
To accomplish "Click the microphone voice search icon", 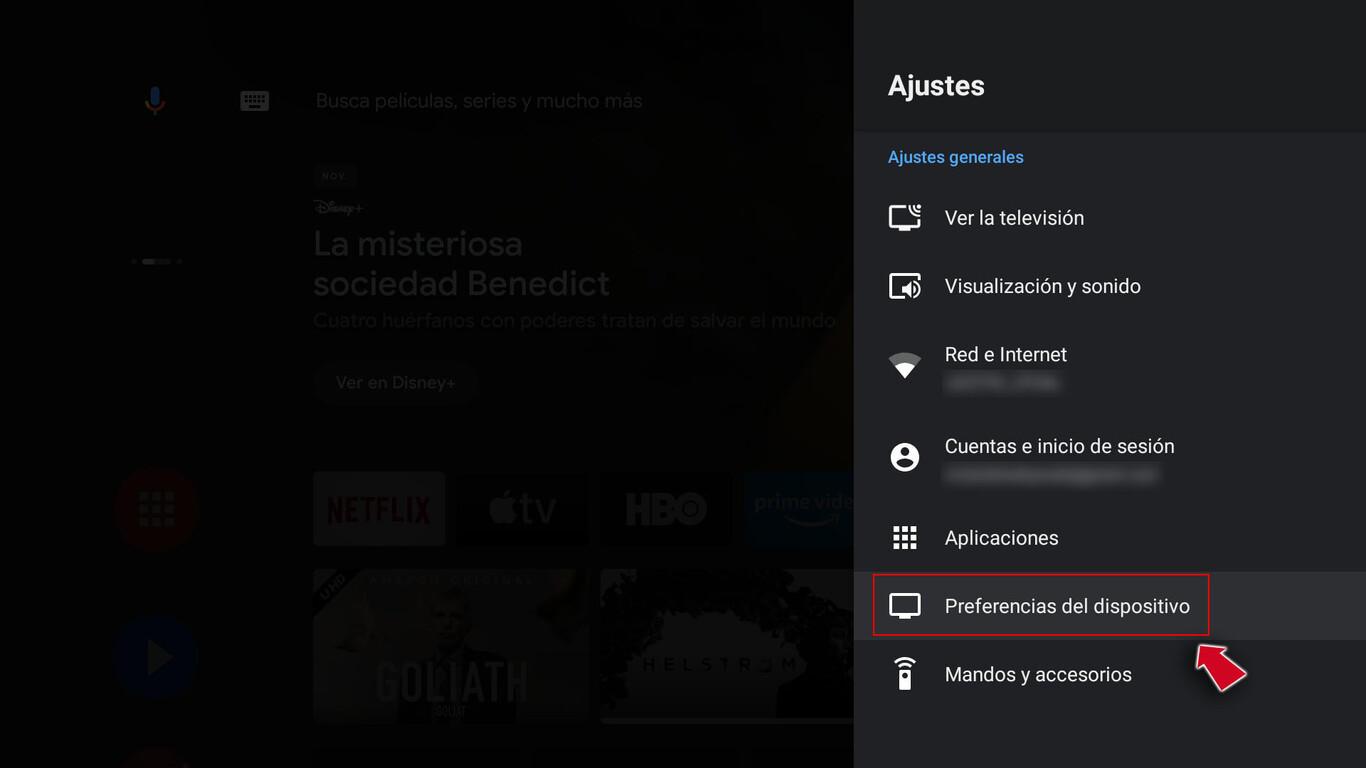I will click(154, 101).
